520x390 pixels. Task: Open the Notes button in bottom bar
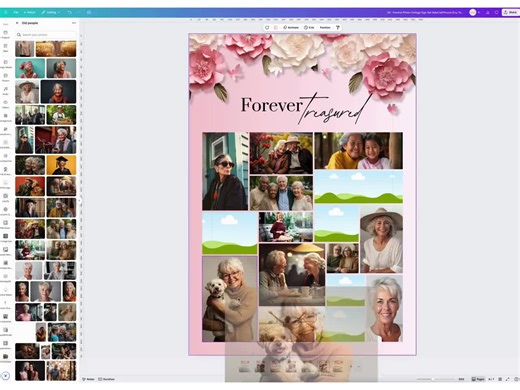point(88,379)
